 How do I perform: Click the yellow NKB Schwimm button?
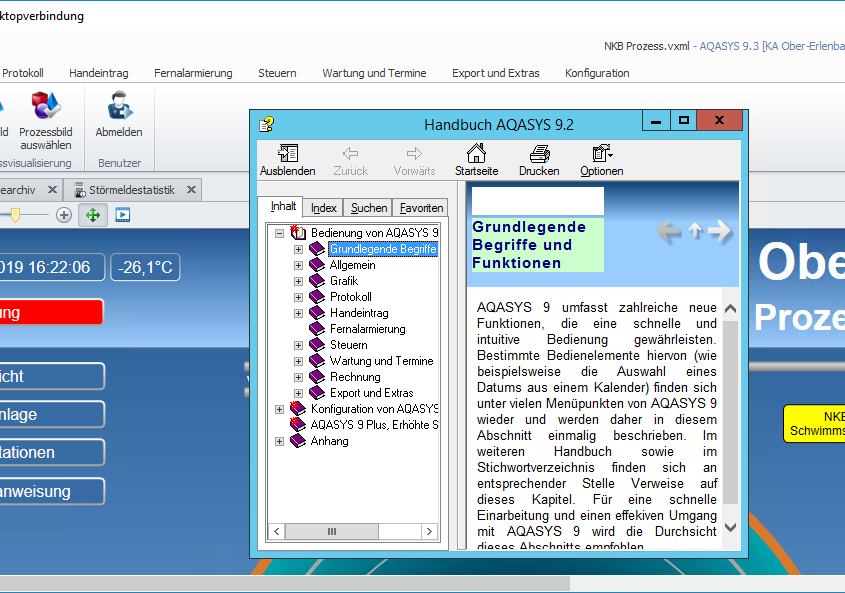(814, 424)
